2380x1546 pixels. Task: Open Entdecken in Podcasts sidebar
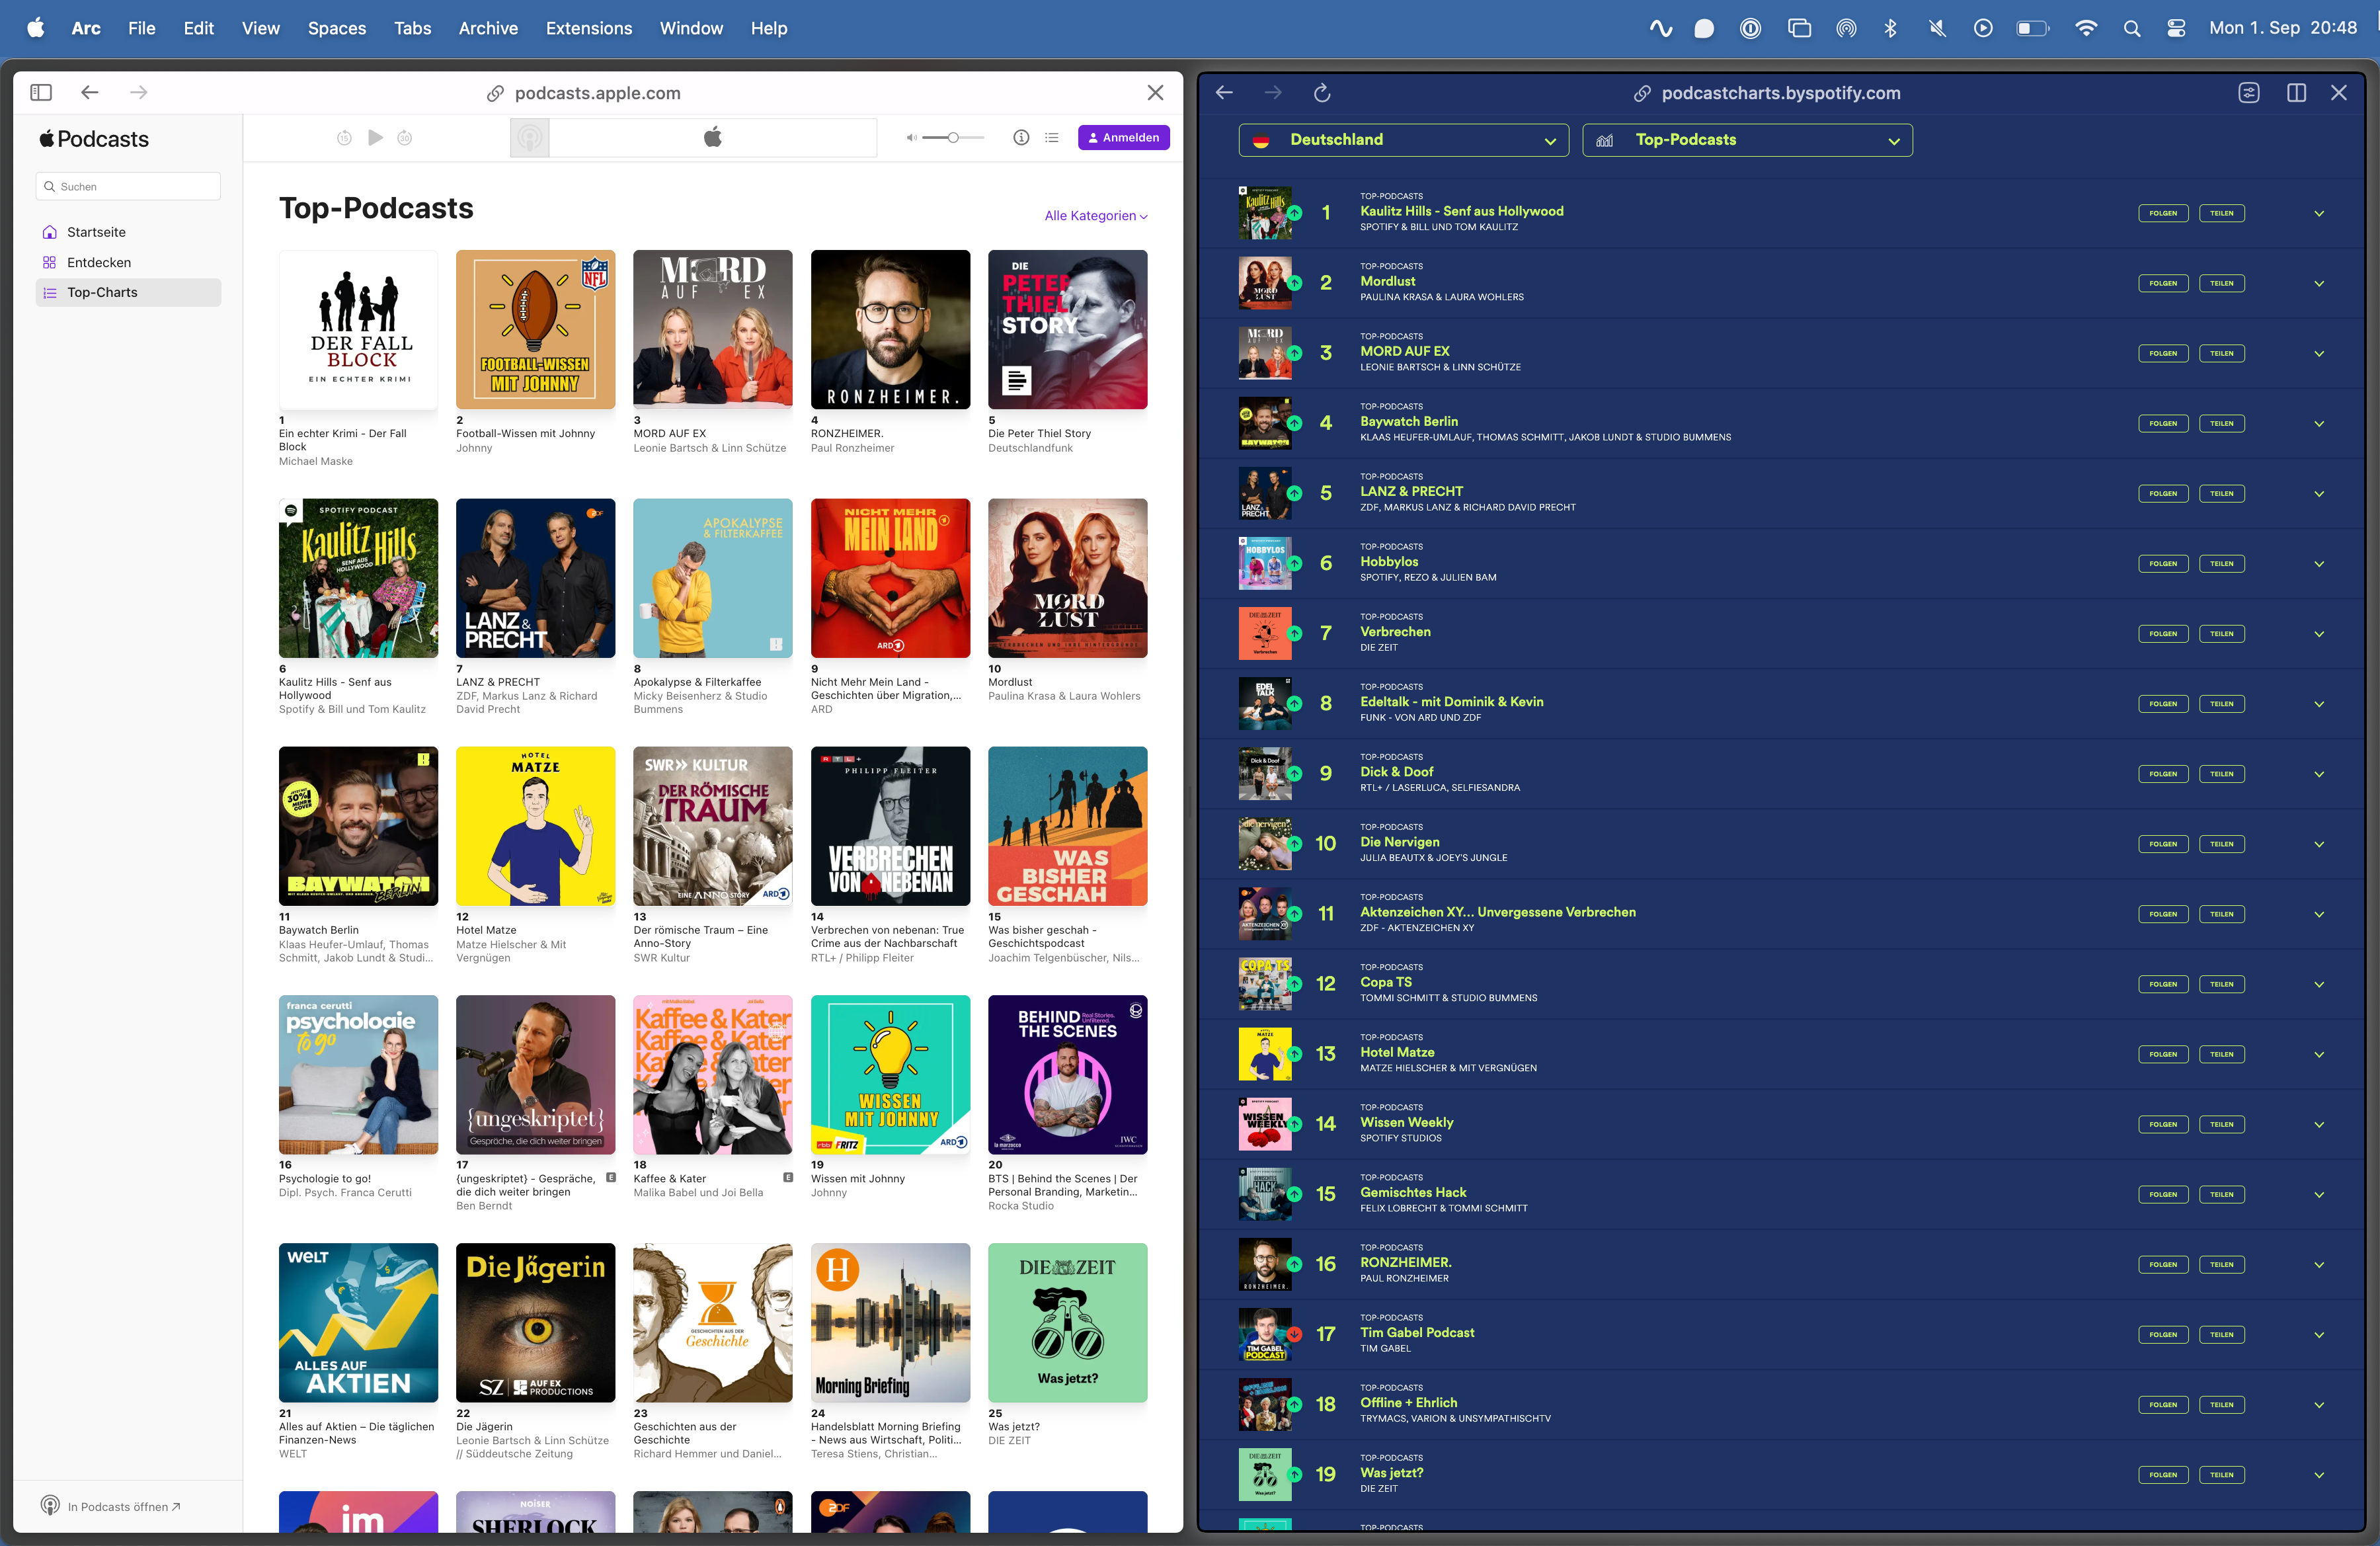(128, 262)
